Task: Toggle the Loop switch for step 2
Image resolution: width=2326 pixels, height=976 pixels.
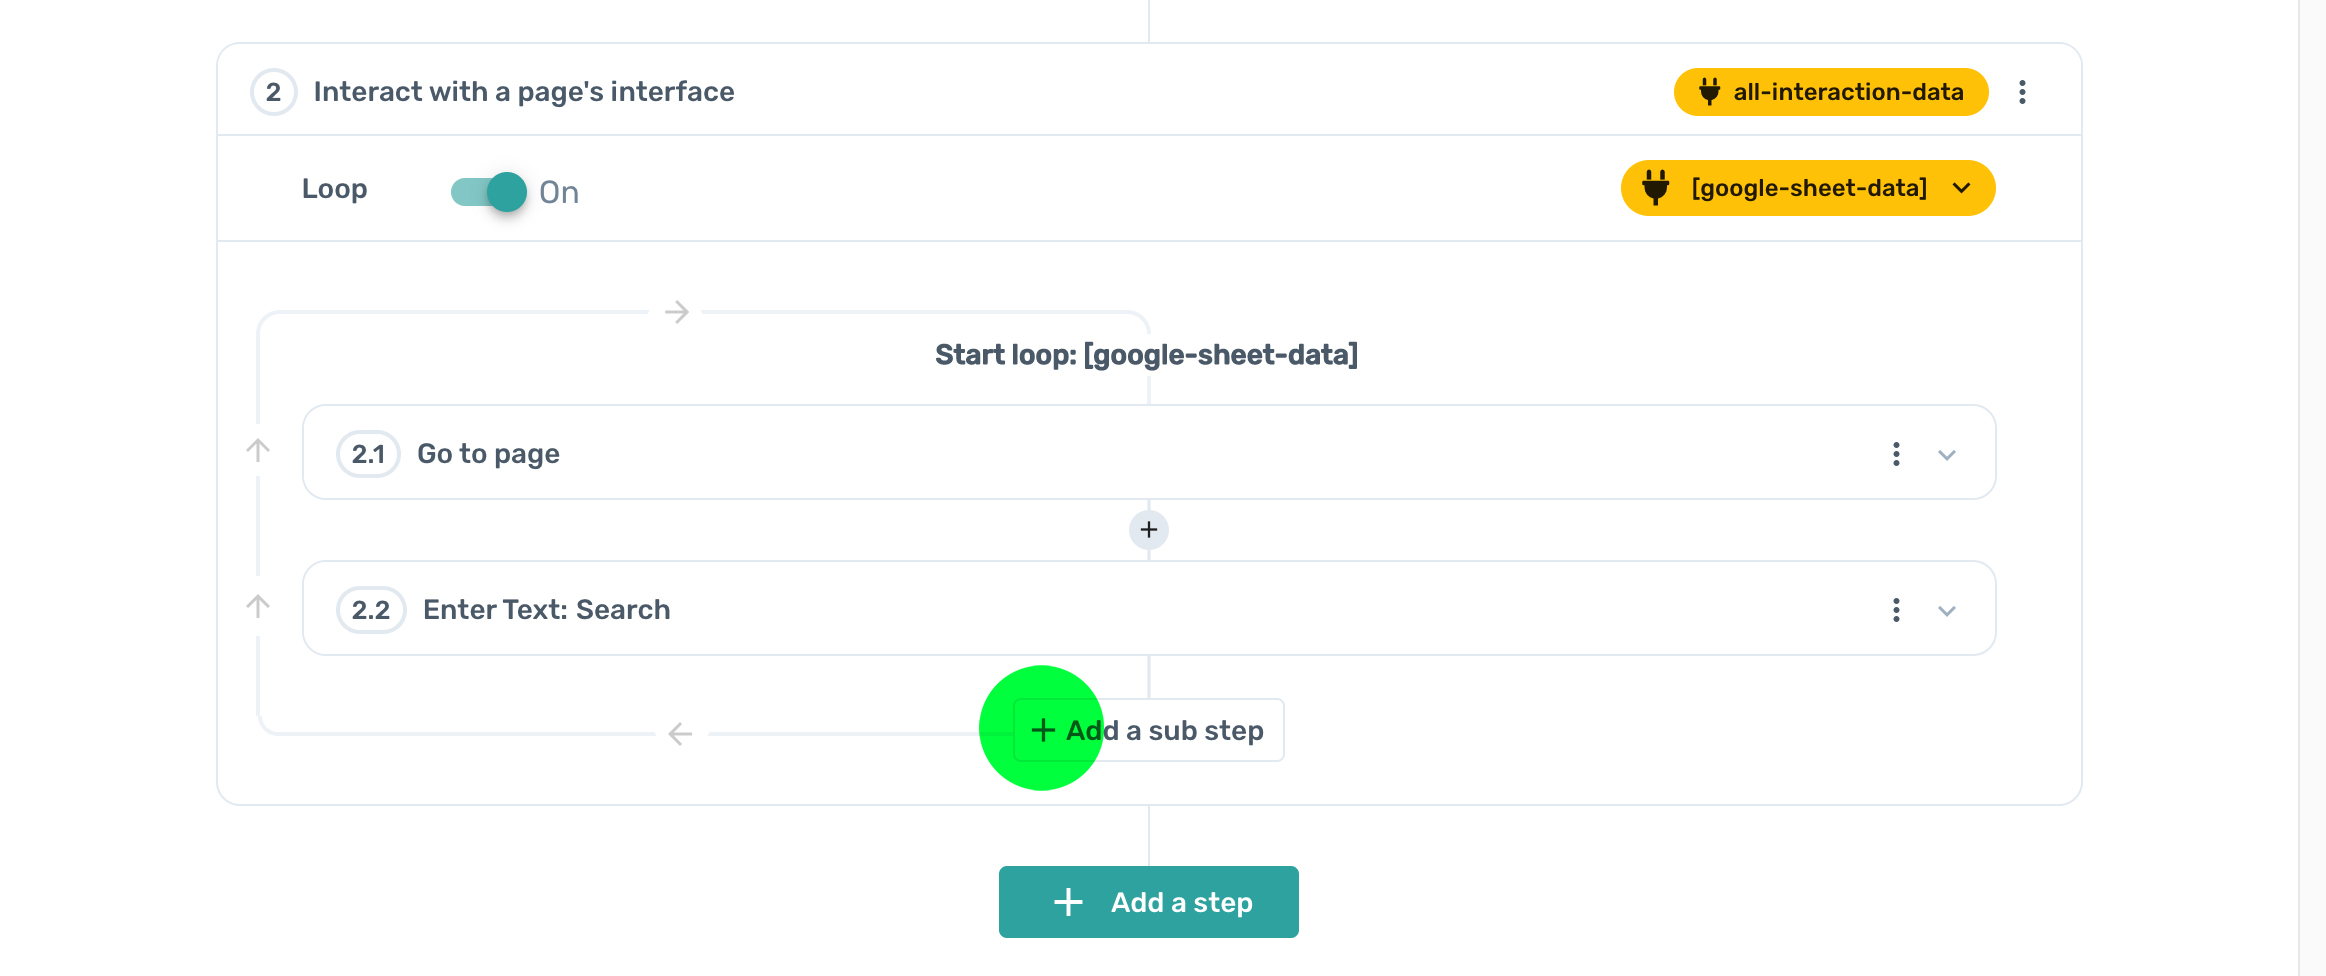Action: 488,191
